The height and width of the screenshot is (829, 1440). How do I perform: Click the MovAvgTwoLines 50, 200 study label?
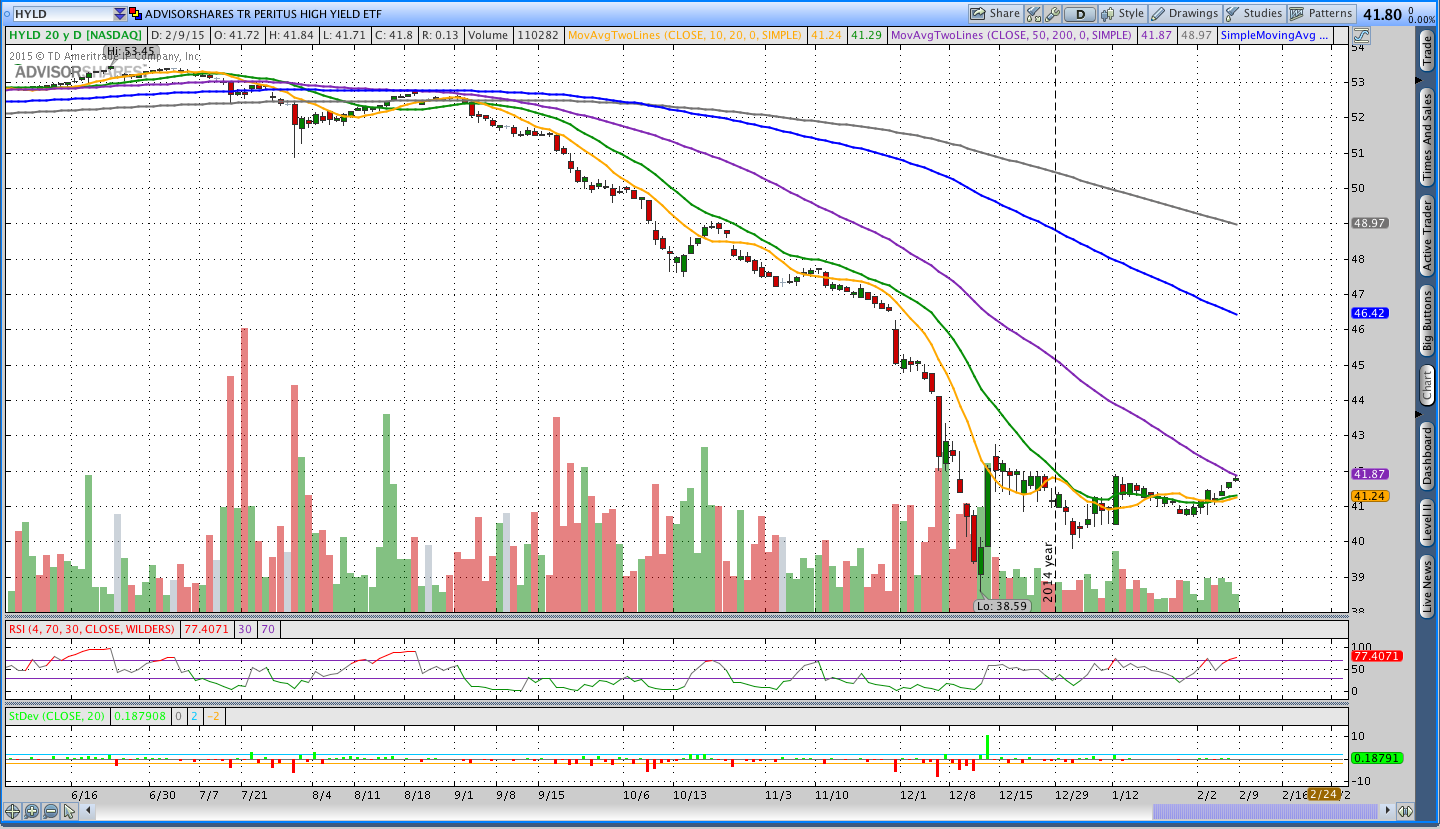[1011, 35]
